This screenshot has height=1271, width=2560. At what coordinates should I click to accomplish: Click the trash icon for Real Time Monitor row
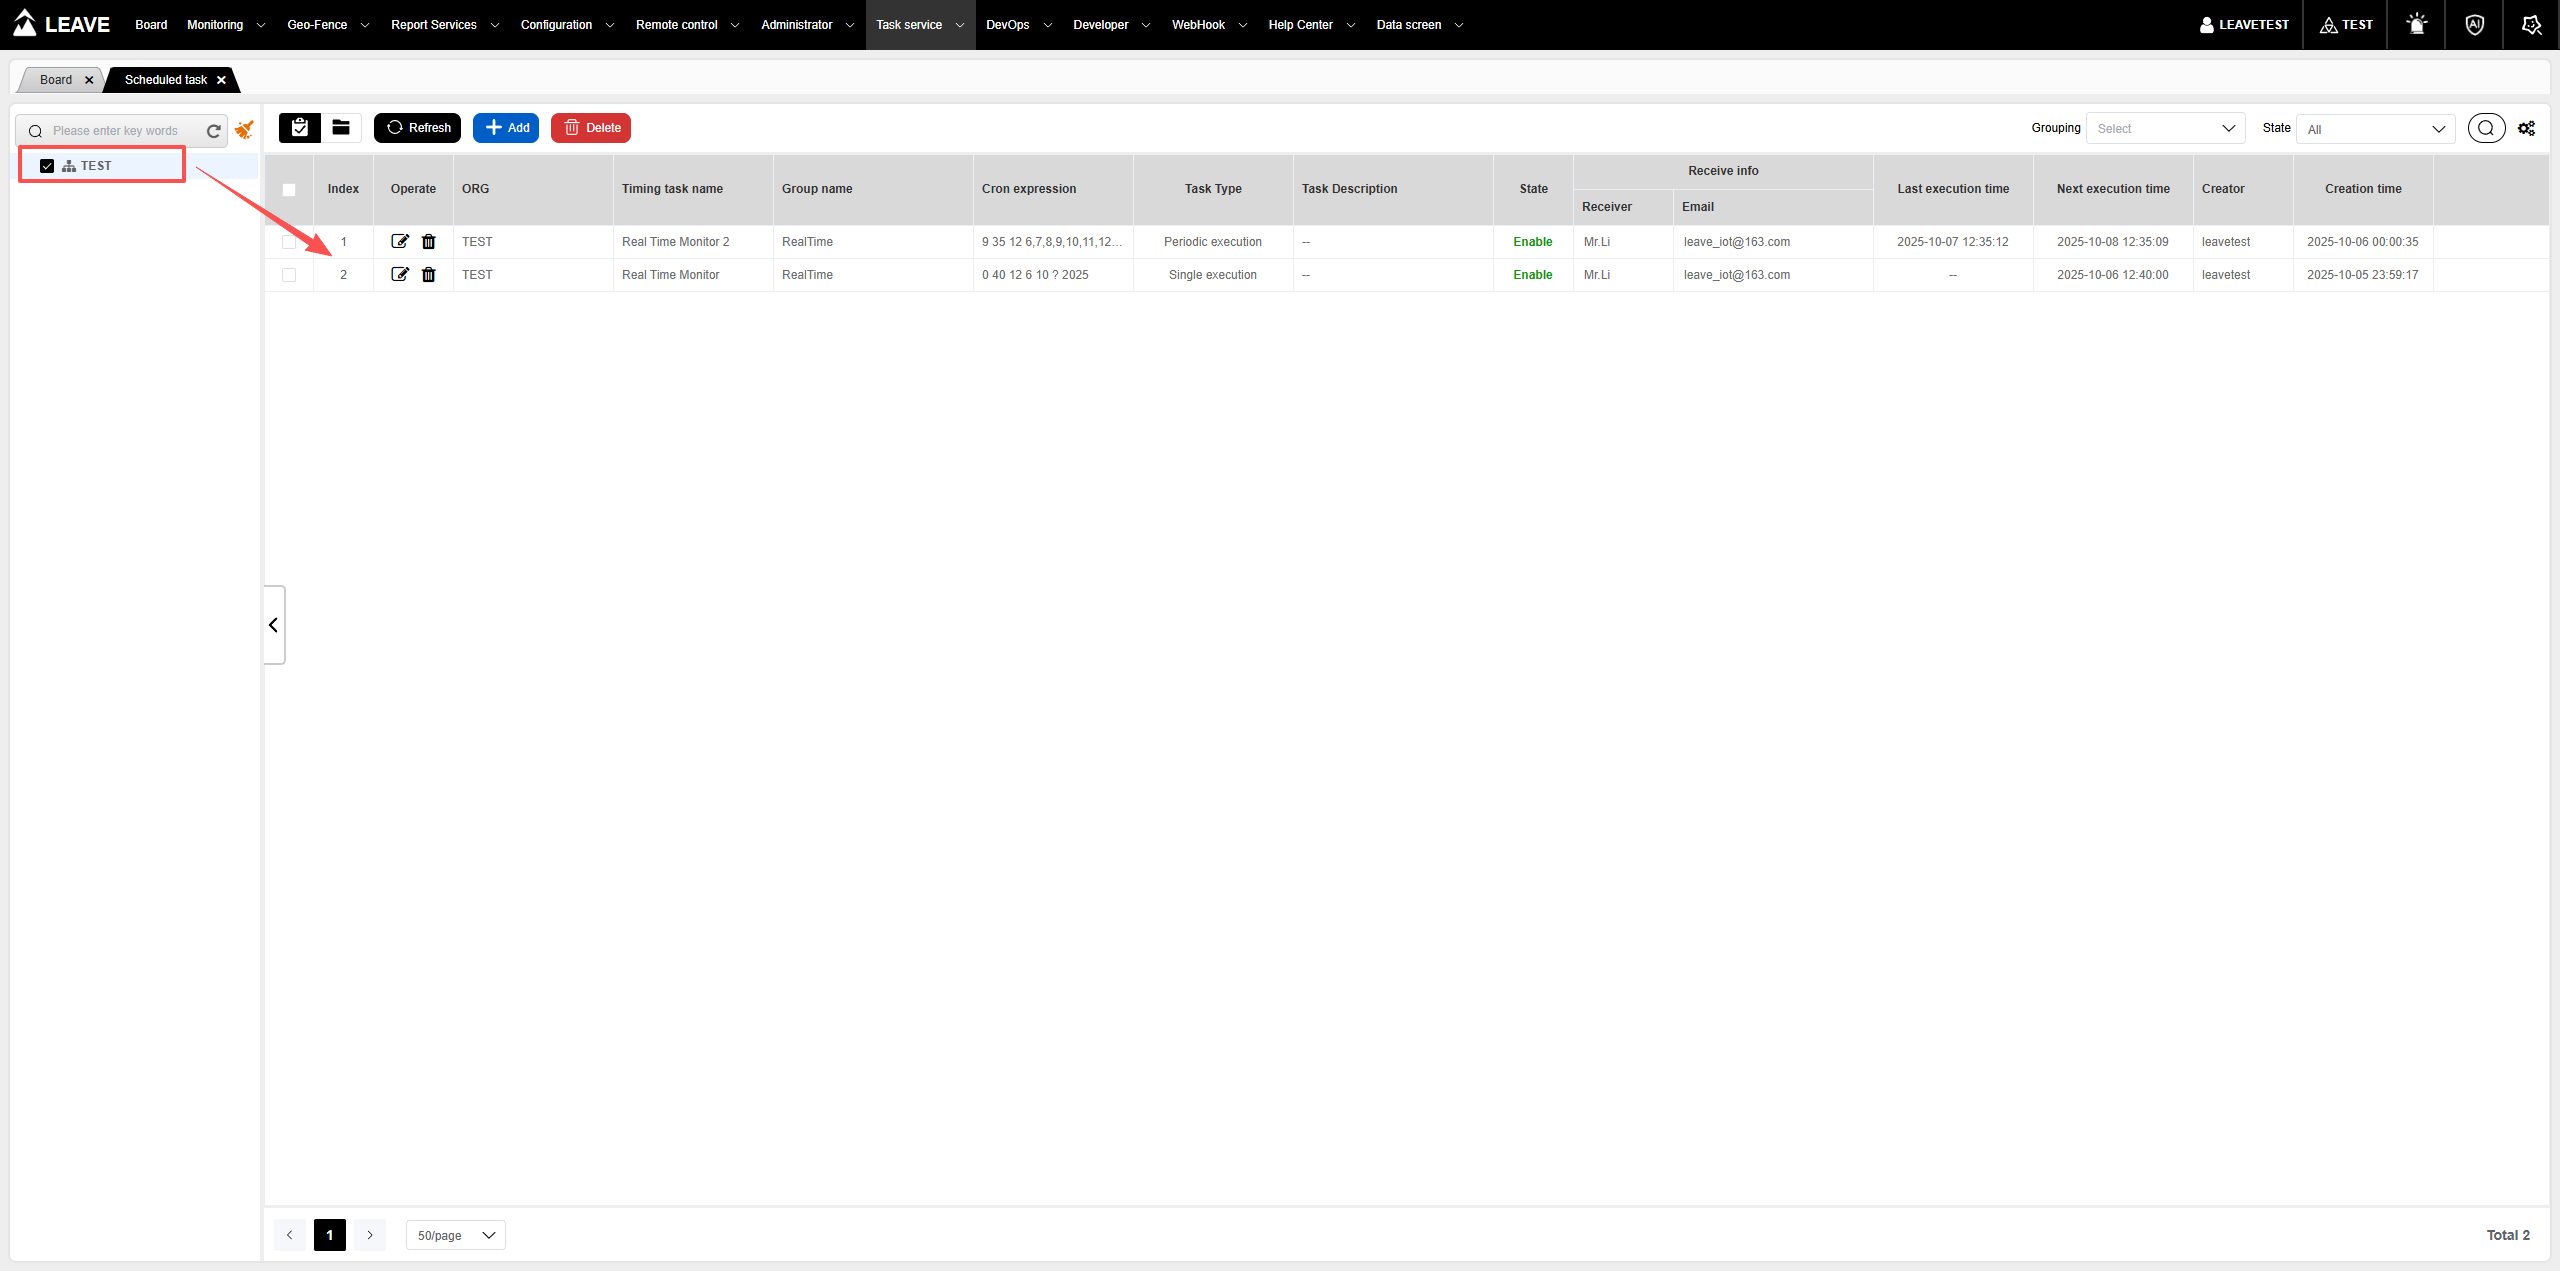click(429, 274)
